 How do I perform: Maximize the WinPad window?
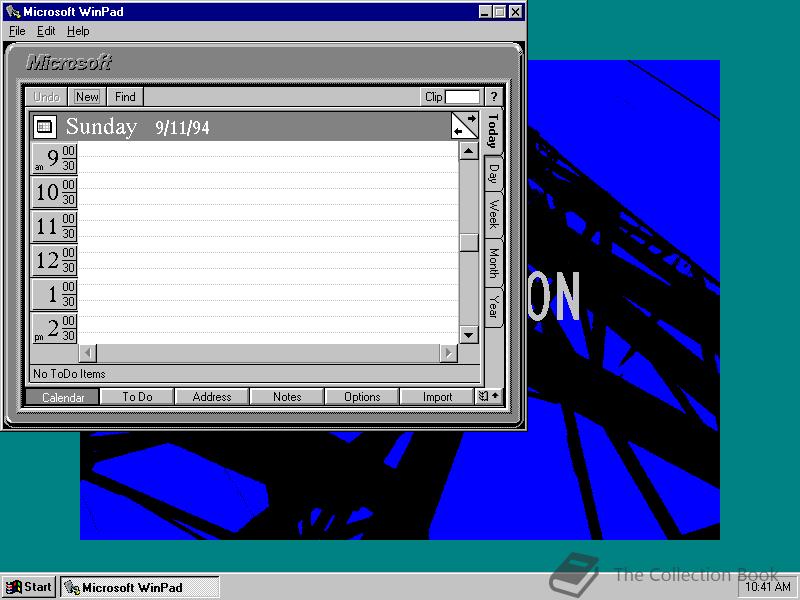click(499, 12)
